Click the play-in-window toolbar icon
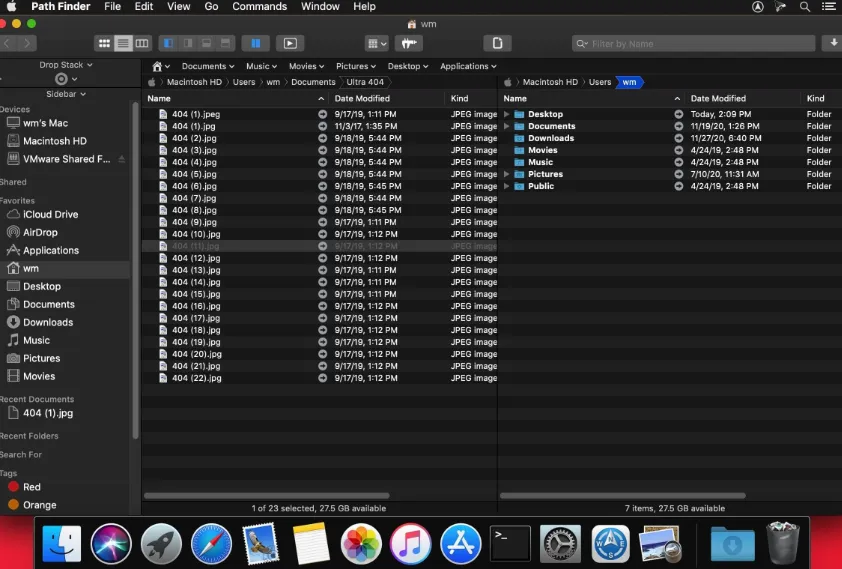This screenshot has width=842, height=569. [x=290, y=43]
